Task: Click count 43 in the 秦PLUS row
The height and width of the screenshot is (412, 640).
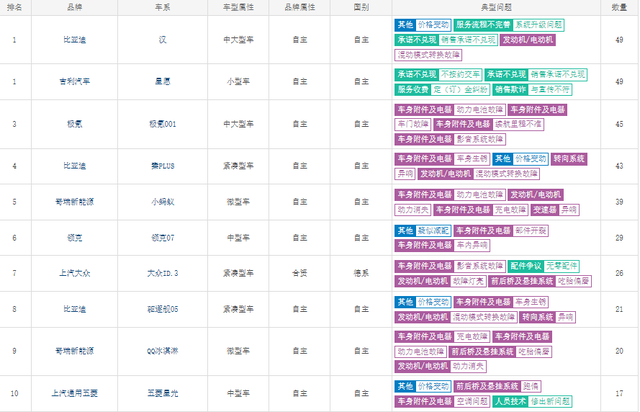Action: 619,166
